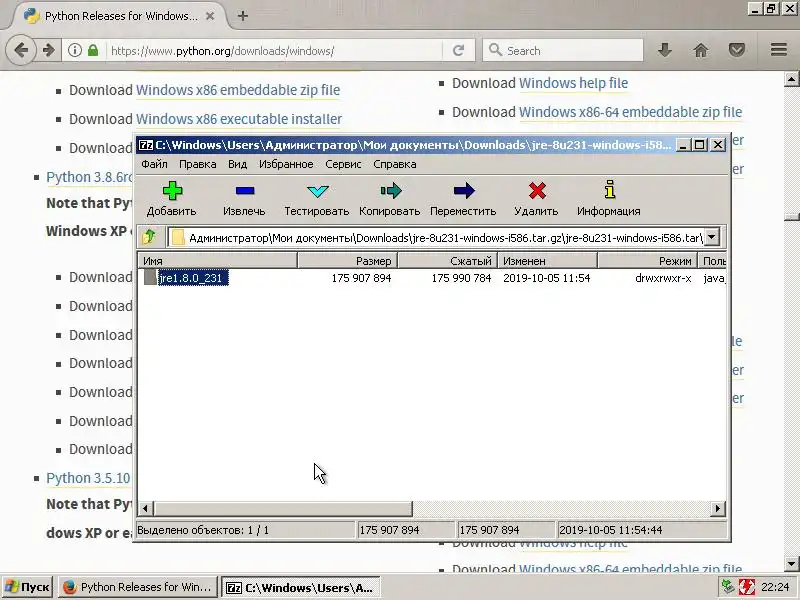Click the browser page scroll down arrow
800x600 pixels.
791,564
